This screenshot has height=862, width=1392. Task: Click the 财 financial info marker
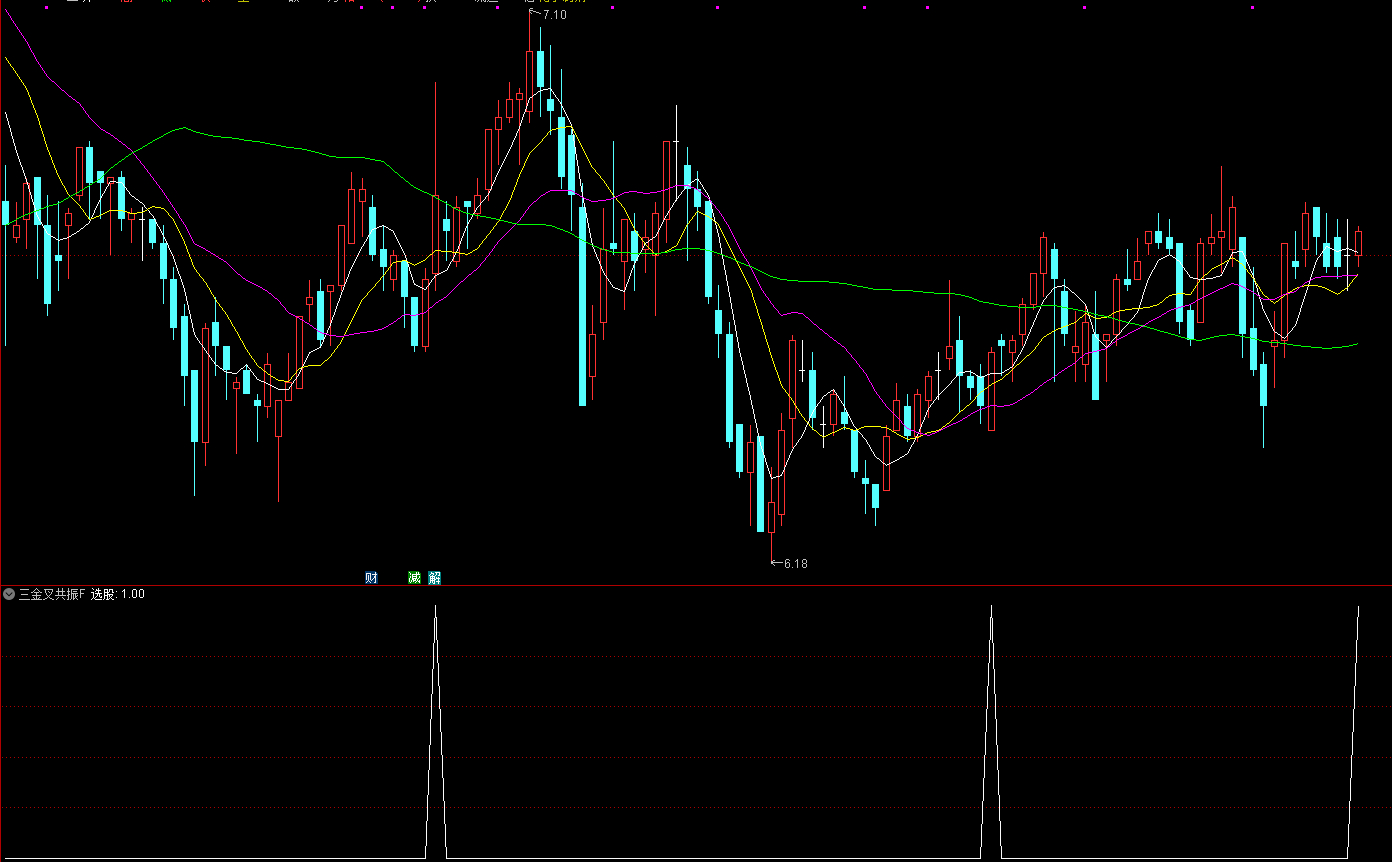[371, 578]
